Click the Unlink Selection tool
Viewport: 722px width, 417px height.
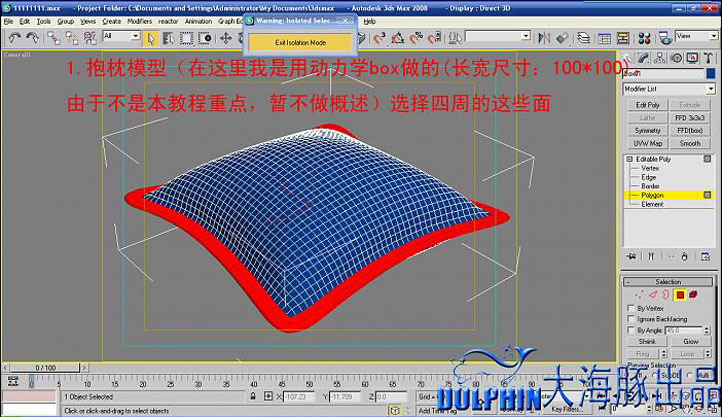[x=72, y=38]
